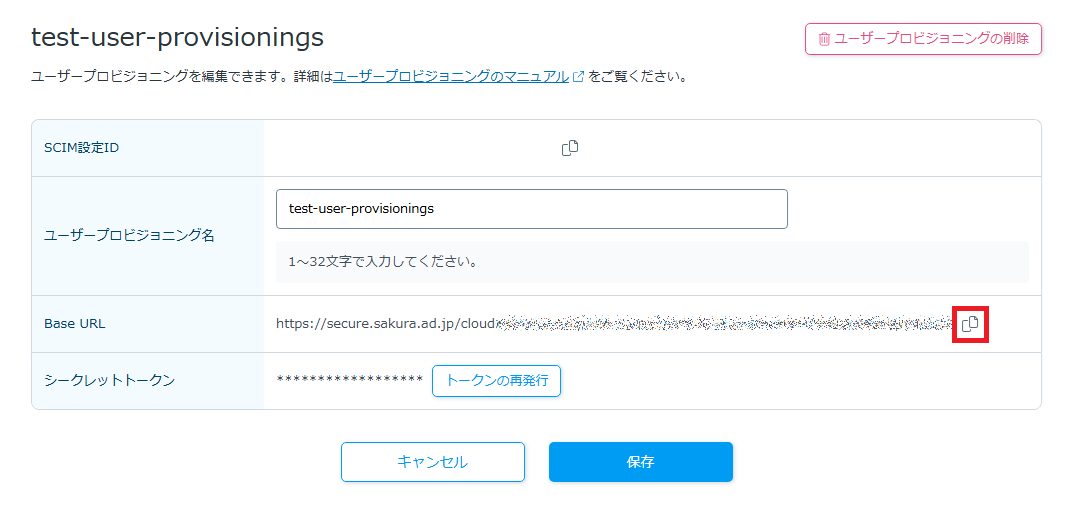Click the SCIM設定ID row label
This screenshot has width=1072, height=509.
pyautogui.click(x=81, y=148)
